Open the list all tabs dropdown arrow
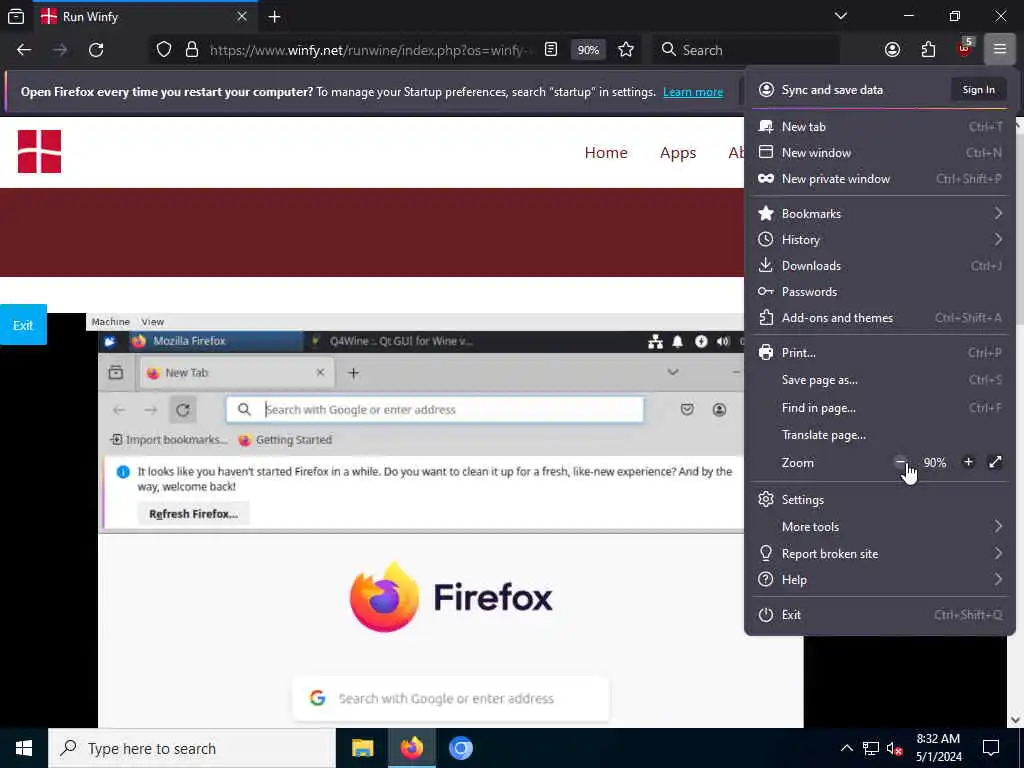 [840, 16]
